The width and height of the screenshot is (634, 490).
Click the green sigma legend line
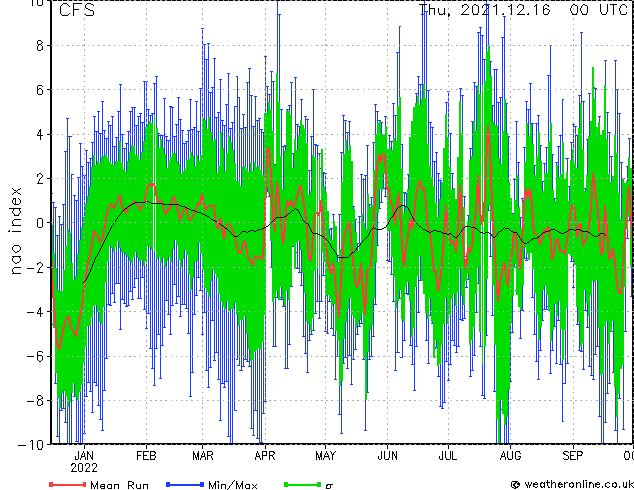point(303,484)
